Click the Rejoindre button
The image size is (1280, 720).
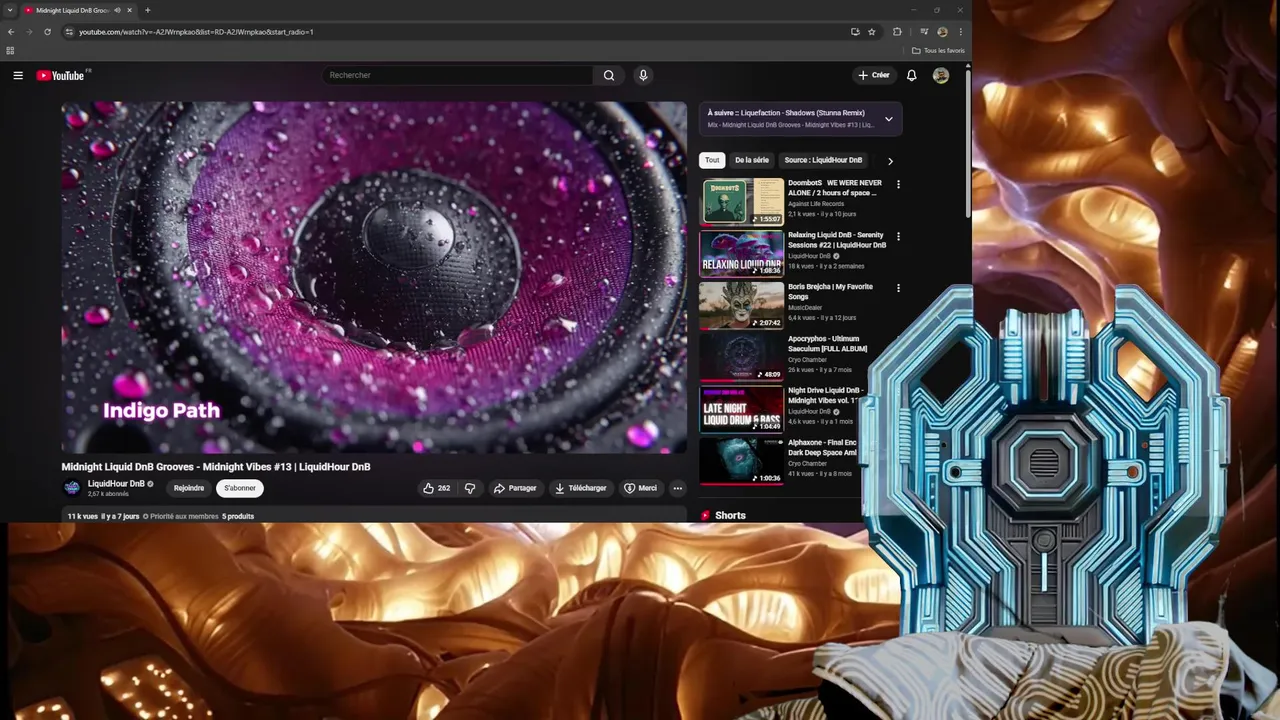tap(189, 488)
